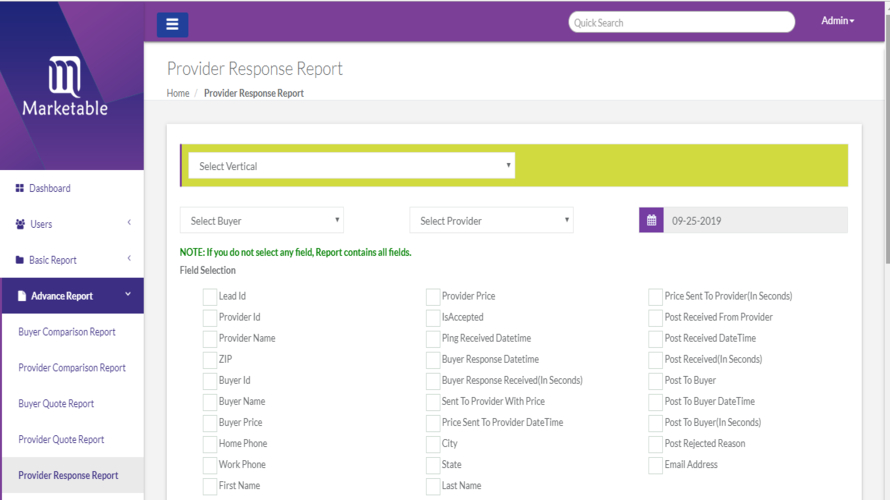Screen dimensions: 890x500
Task: Check the Post To Buyer(In Seconds) checkbox
Action: tap(656, 422)
